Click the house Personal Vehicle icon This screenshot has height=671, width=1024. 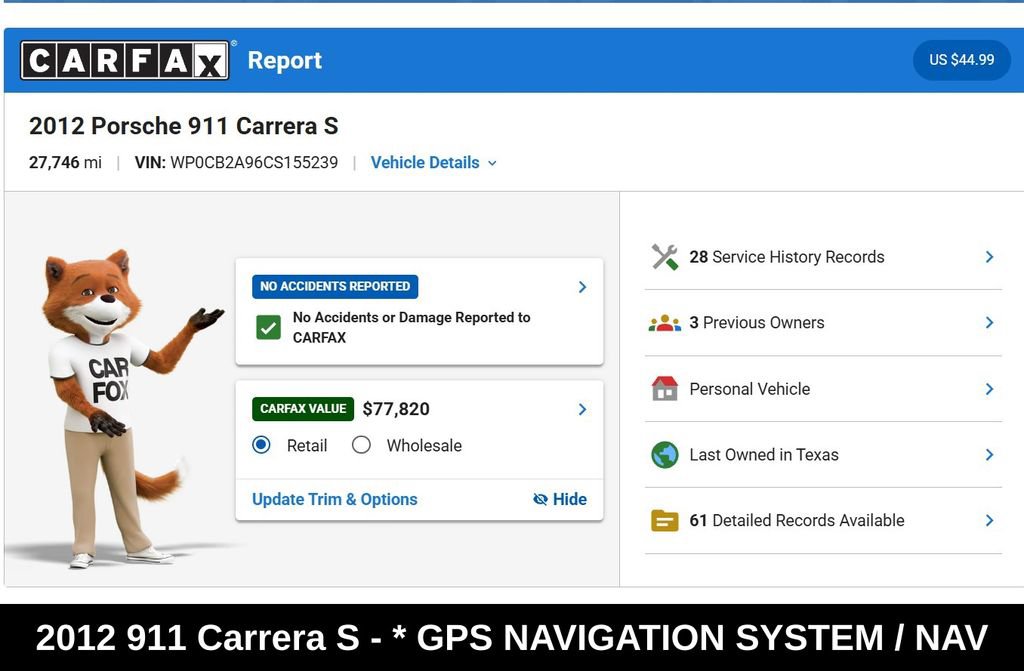click(665, 389)
